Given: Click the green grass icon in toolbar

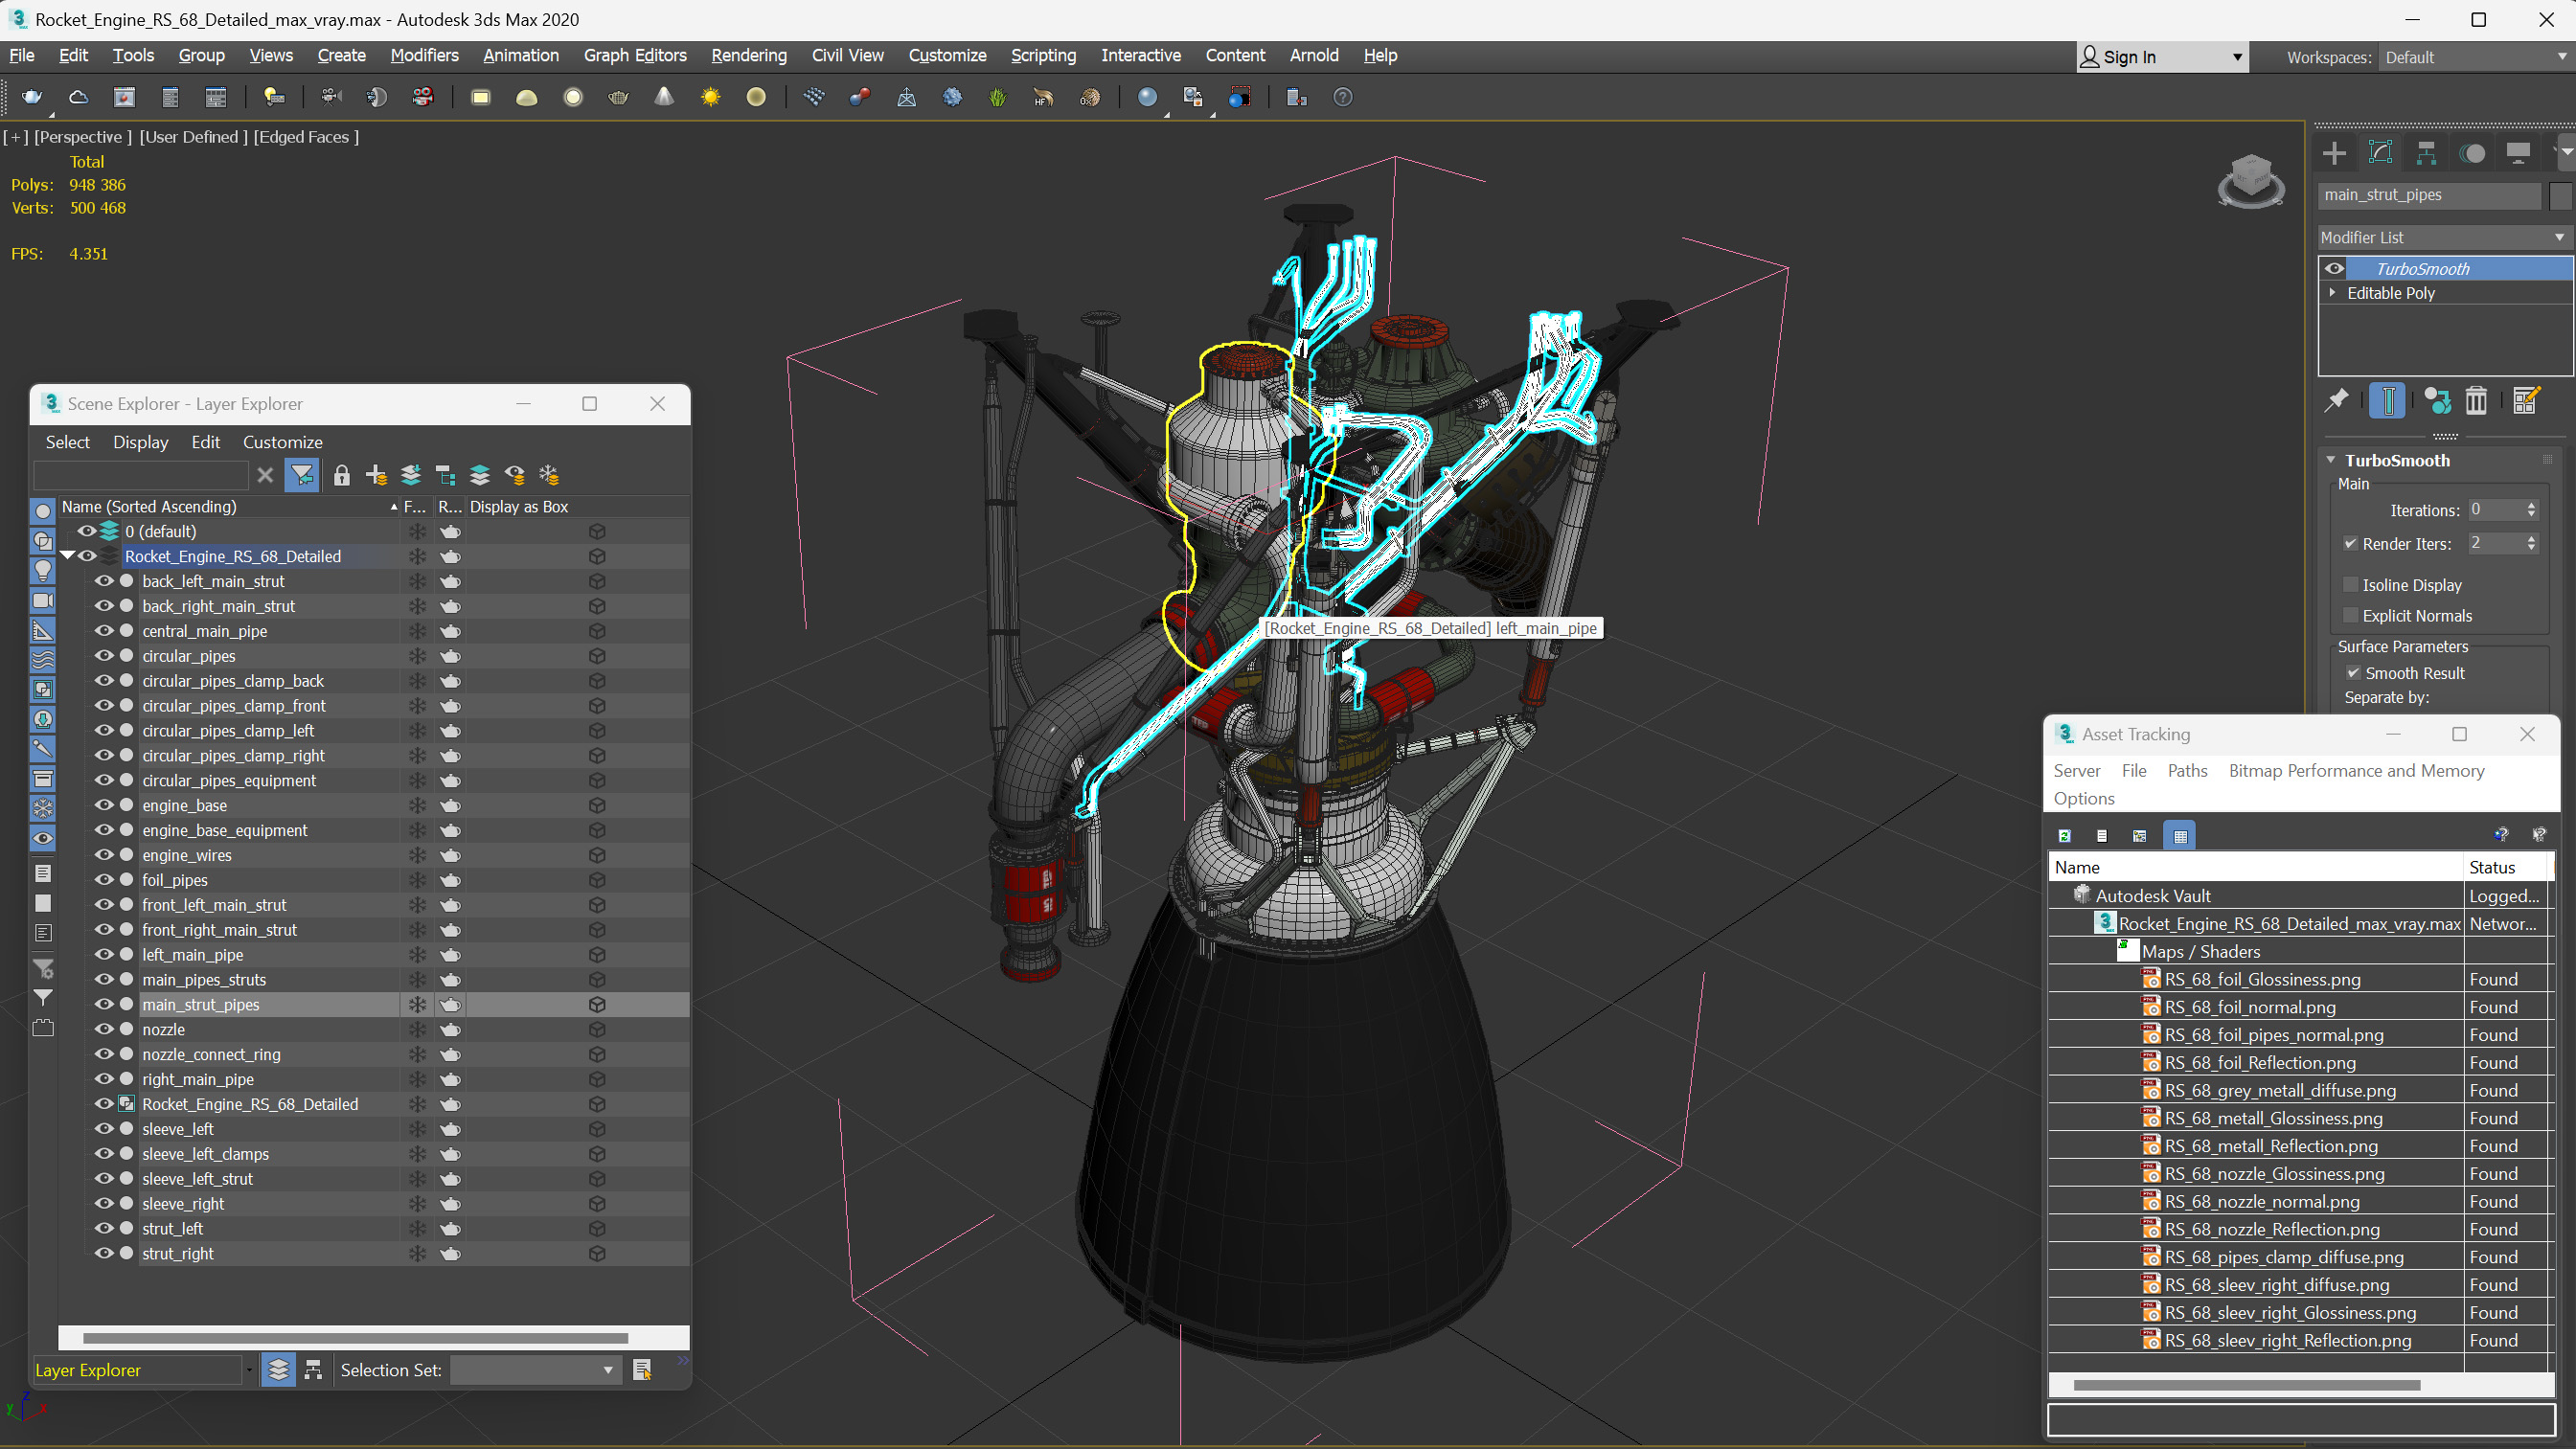Looking at the screenshot, I should tap(997, 97).
